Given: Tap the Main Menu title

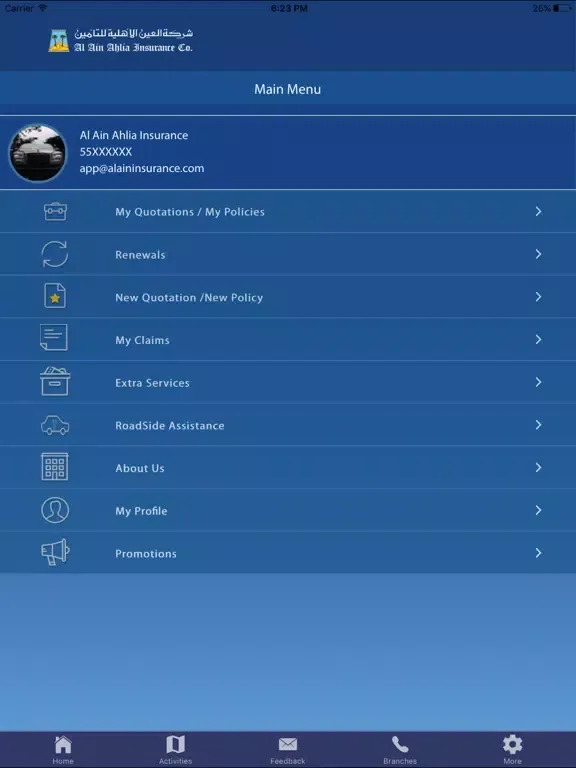Looking at the screenshot, I should point(288,89).
